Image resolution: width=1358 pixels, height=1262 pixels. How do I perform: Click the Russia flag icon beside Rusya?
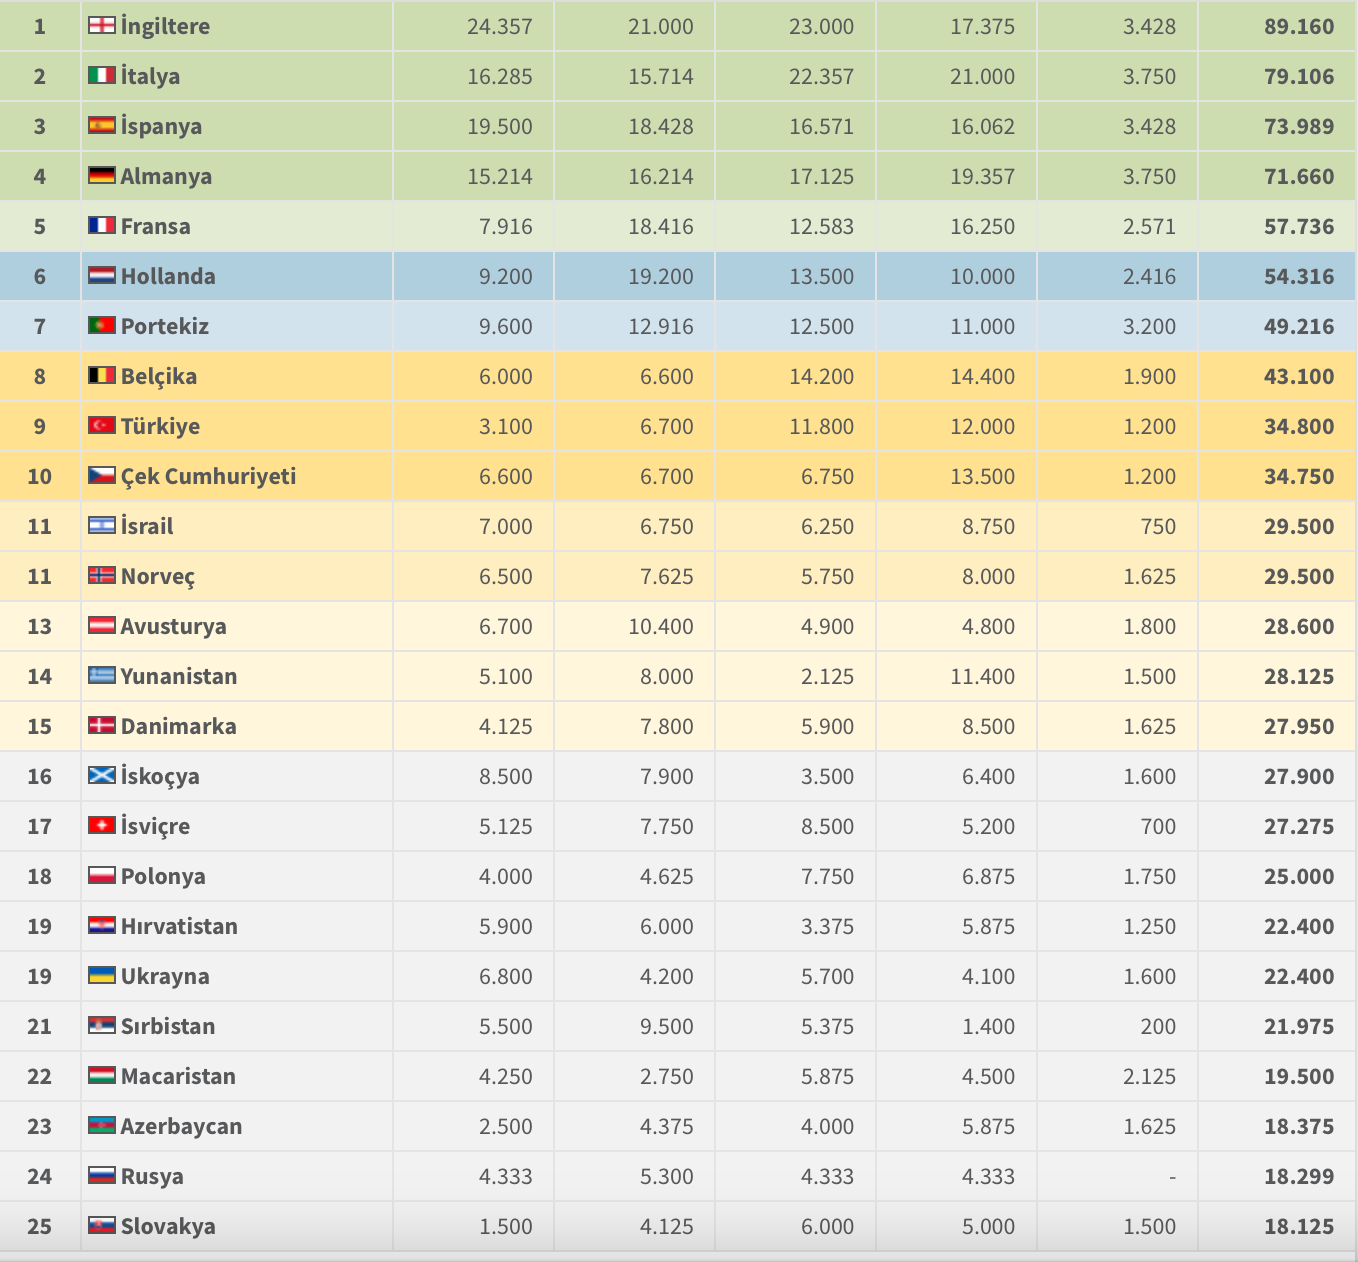101,1174
